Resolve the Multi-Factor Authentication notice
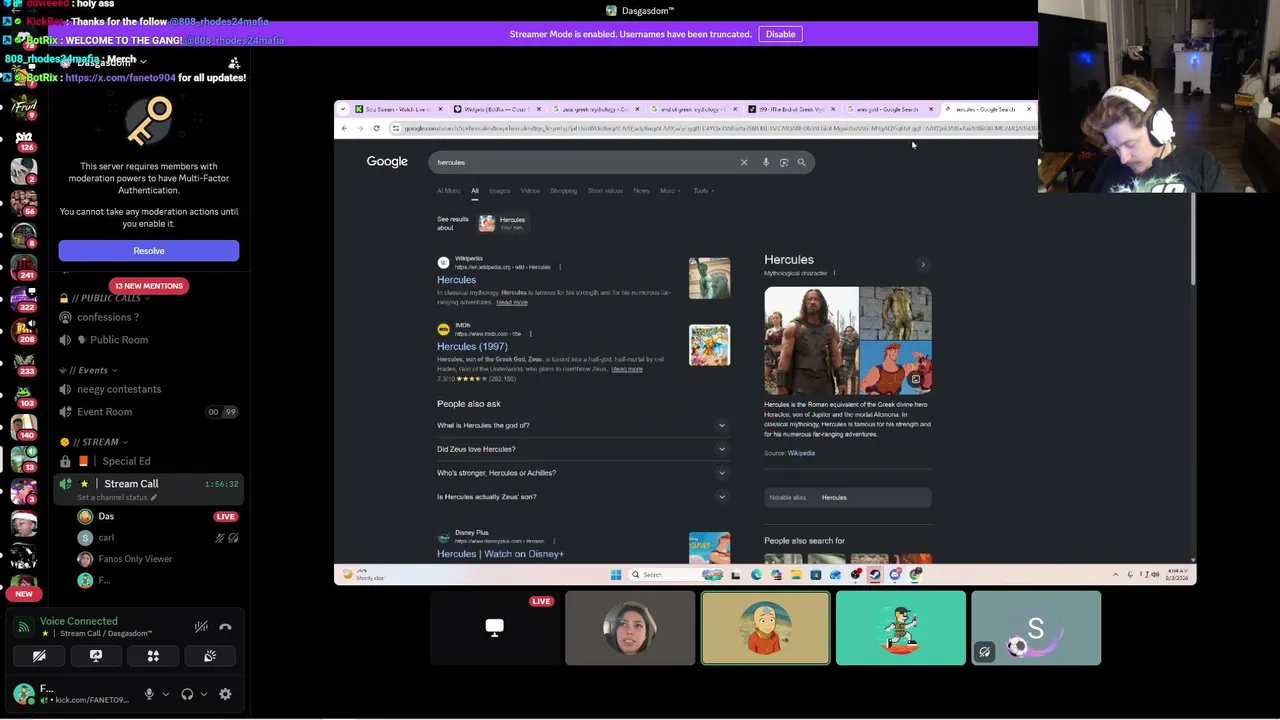The width and height of the screenshot is (1280, 720). pos(149,251)
